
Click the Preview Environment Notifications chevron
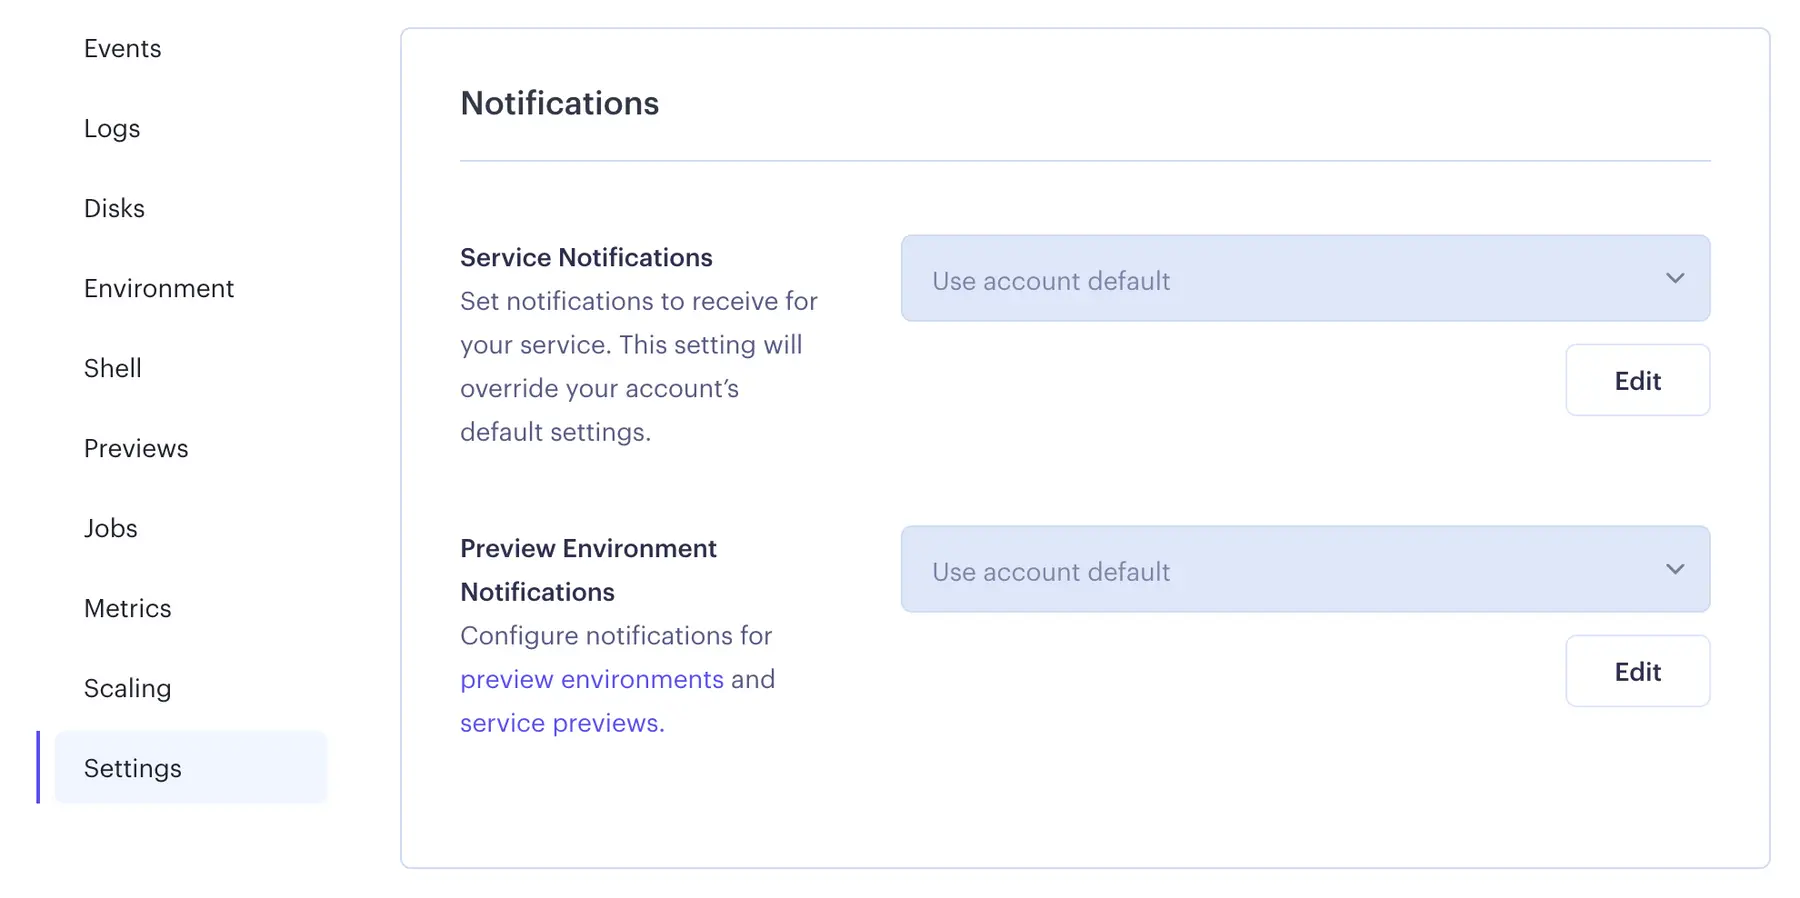(x=1674, y=569)
